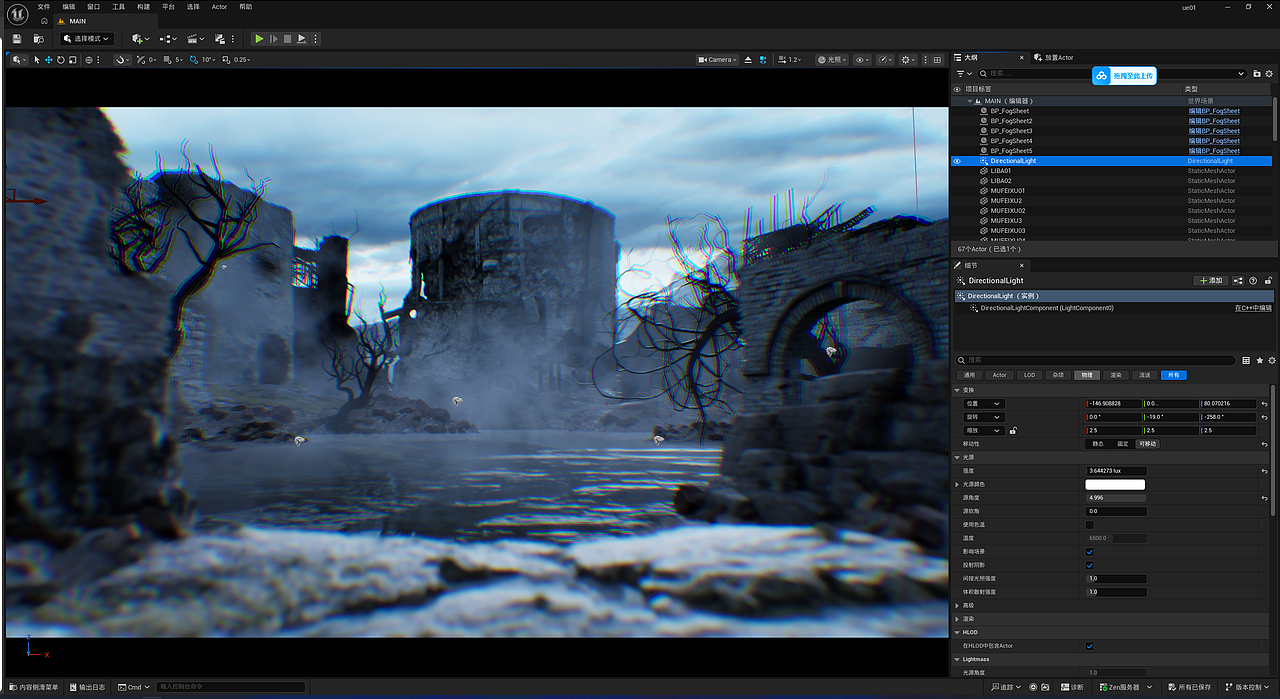This screenshot has height=699, width=1280.
Task: Select the BP_FogSheet3 actor row
Action: (x=1111, y=131)
